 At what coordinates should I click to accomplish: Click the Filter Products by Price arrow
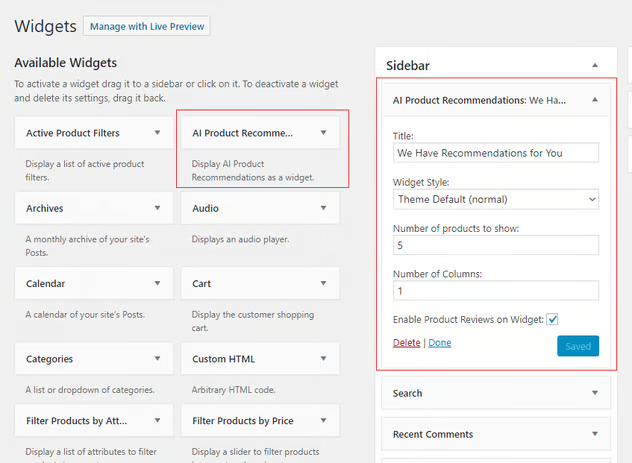[x=323, y=421]
